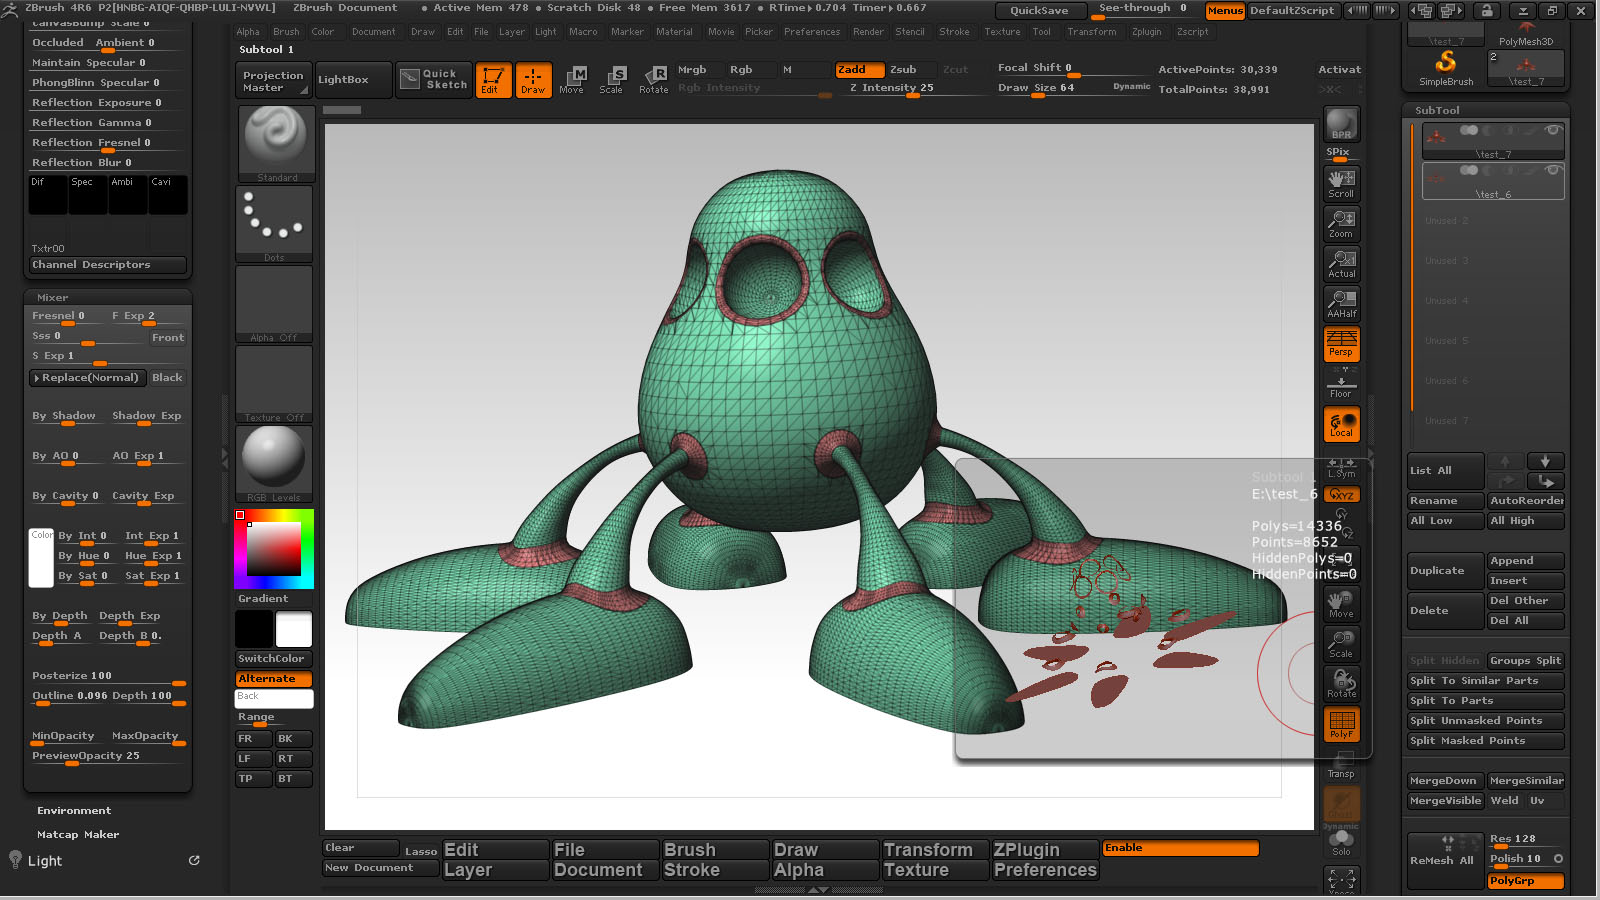
Task: Expand the Replace(Normal) dropdown
Action: click(x=88, y=378)
